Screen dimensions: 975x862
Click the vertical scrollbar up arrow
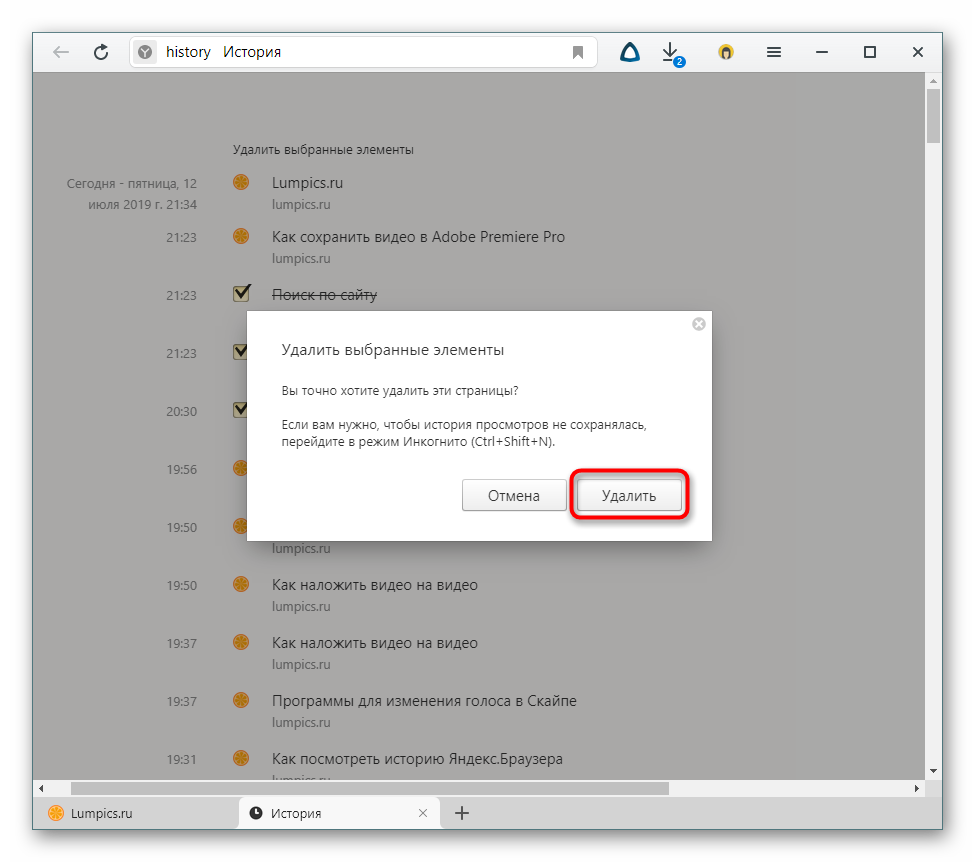pyautogui.click(x=933, y=81)
